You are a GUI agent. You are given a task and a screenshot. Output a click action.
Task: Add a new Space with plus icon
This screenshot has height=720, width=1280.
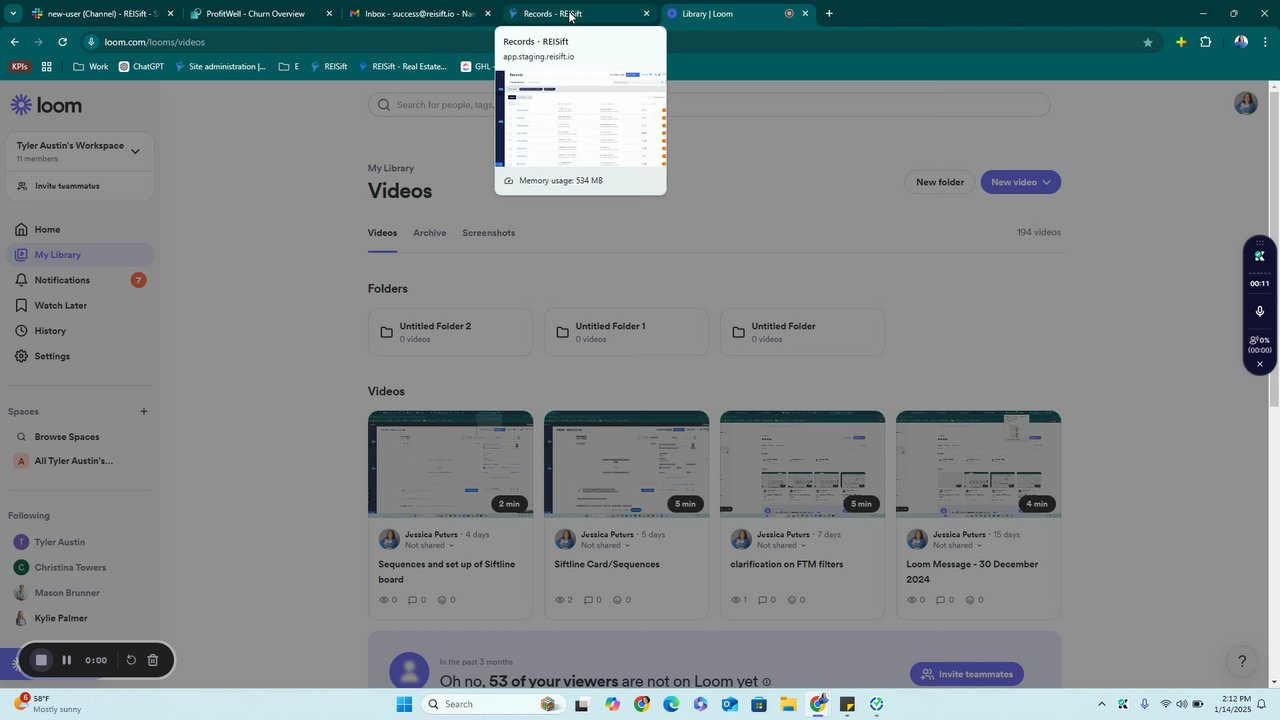pos(143,411)
